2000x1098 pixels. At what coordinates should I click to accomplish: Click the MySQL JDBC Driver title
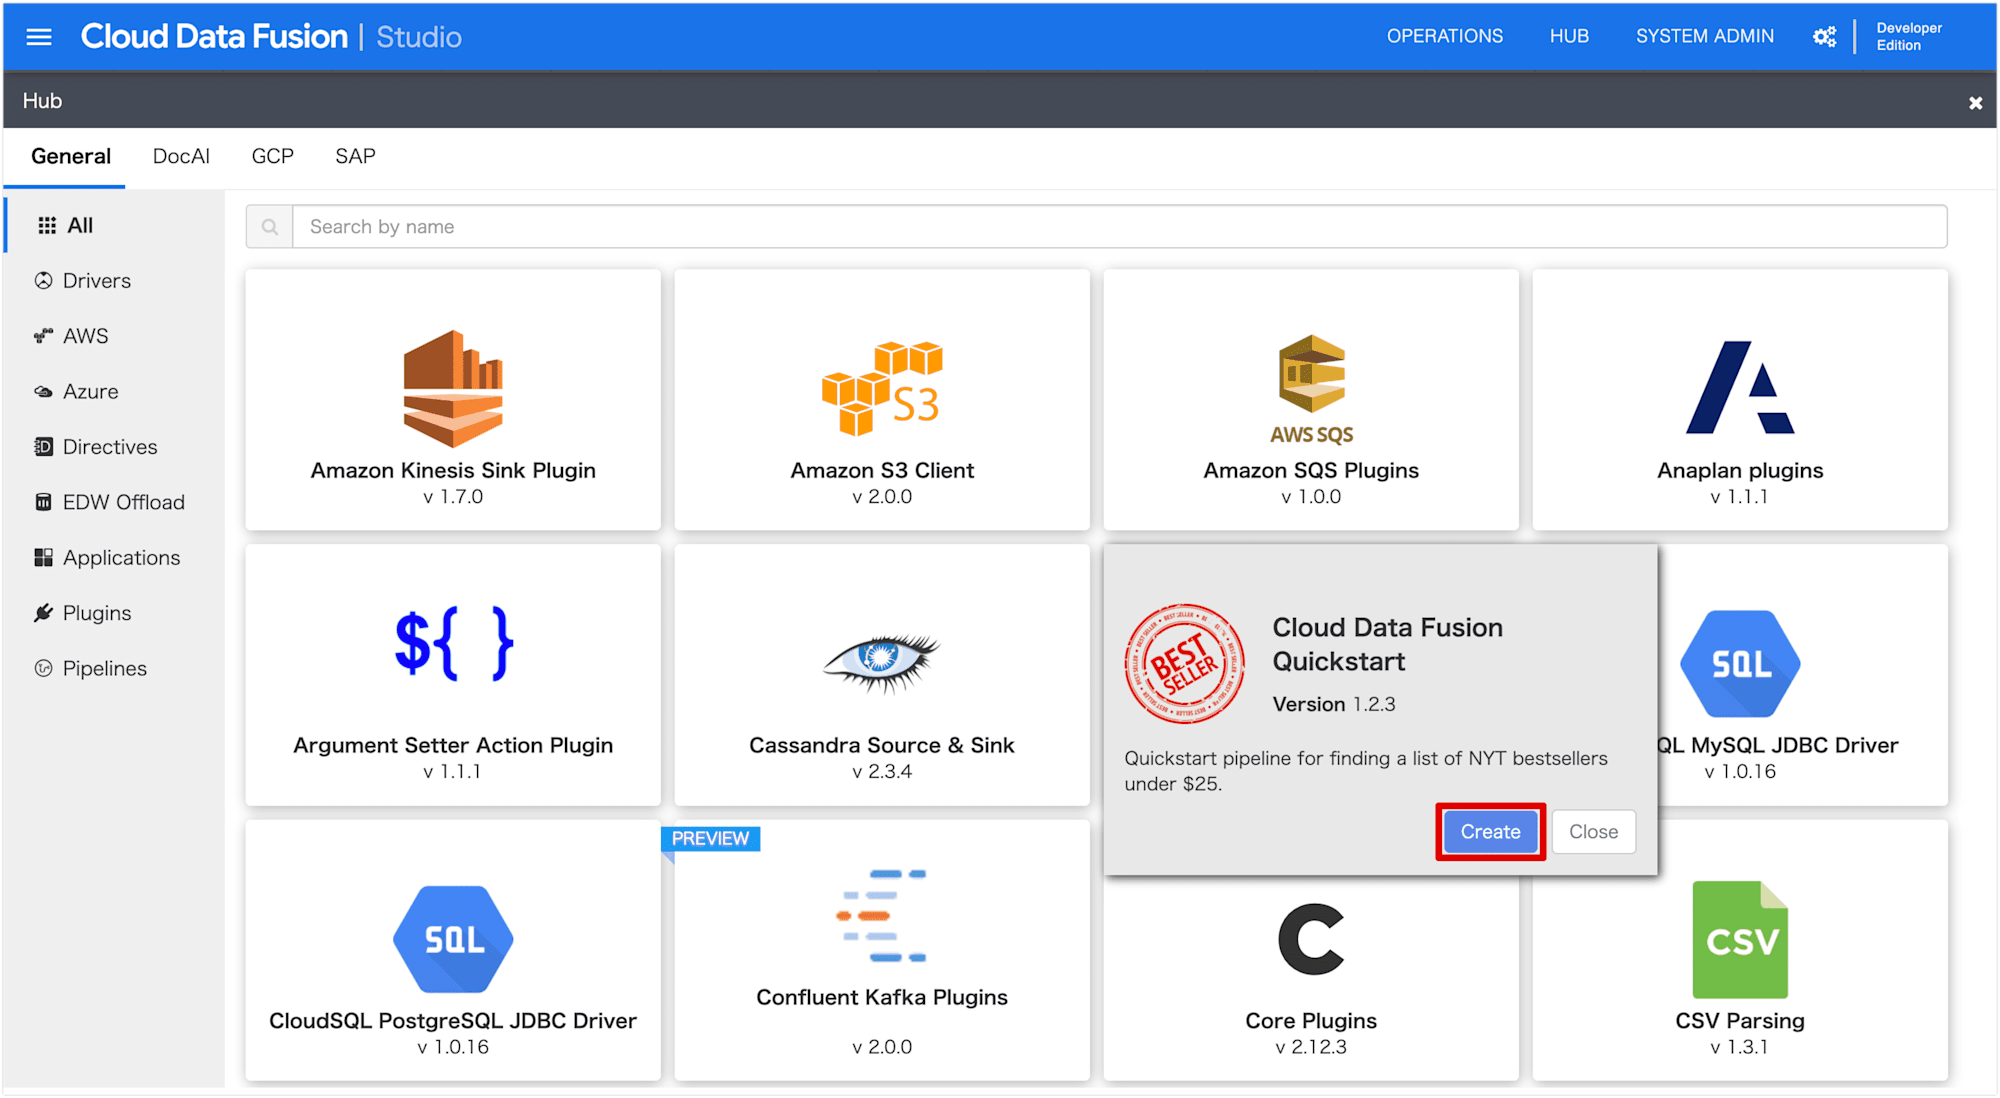(1778, 745)
